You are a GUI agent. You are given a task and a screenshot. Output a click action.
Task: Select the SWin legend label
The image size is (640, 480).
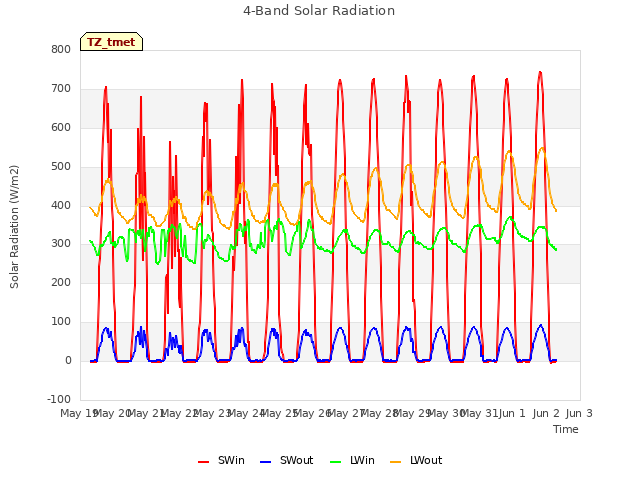click(231, 460)
